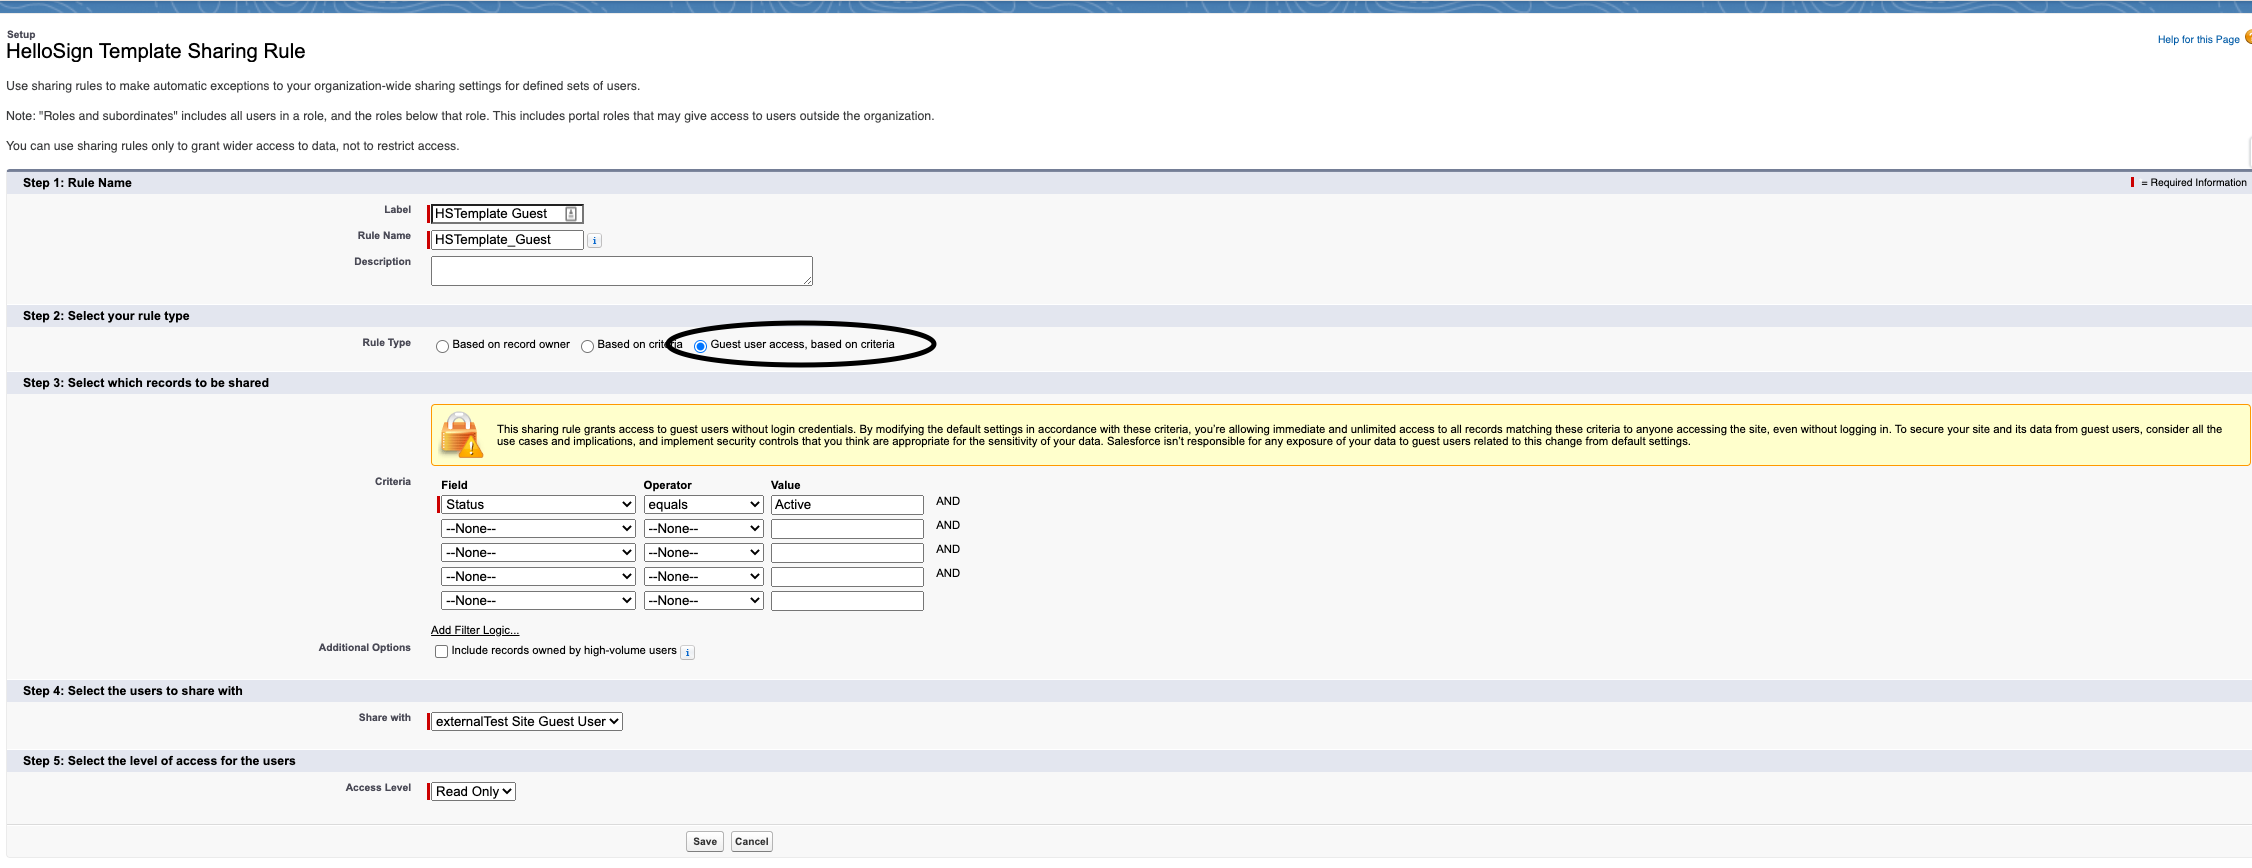The width and height of the screenshot is (2252, 868).
Task: Select 'Based on record owner' rule type
Action: coord(442,346)
